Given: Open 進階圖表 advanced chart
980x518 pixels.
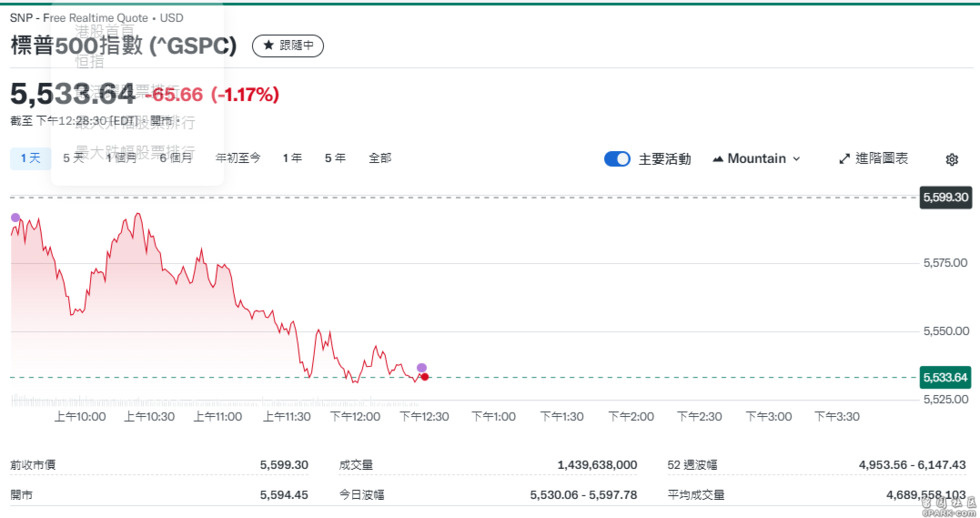Looking at the screenshot, I should tap(873, 159).
